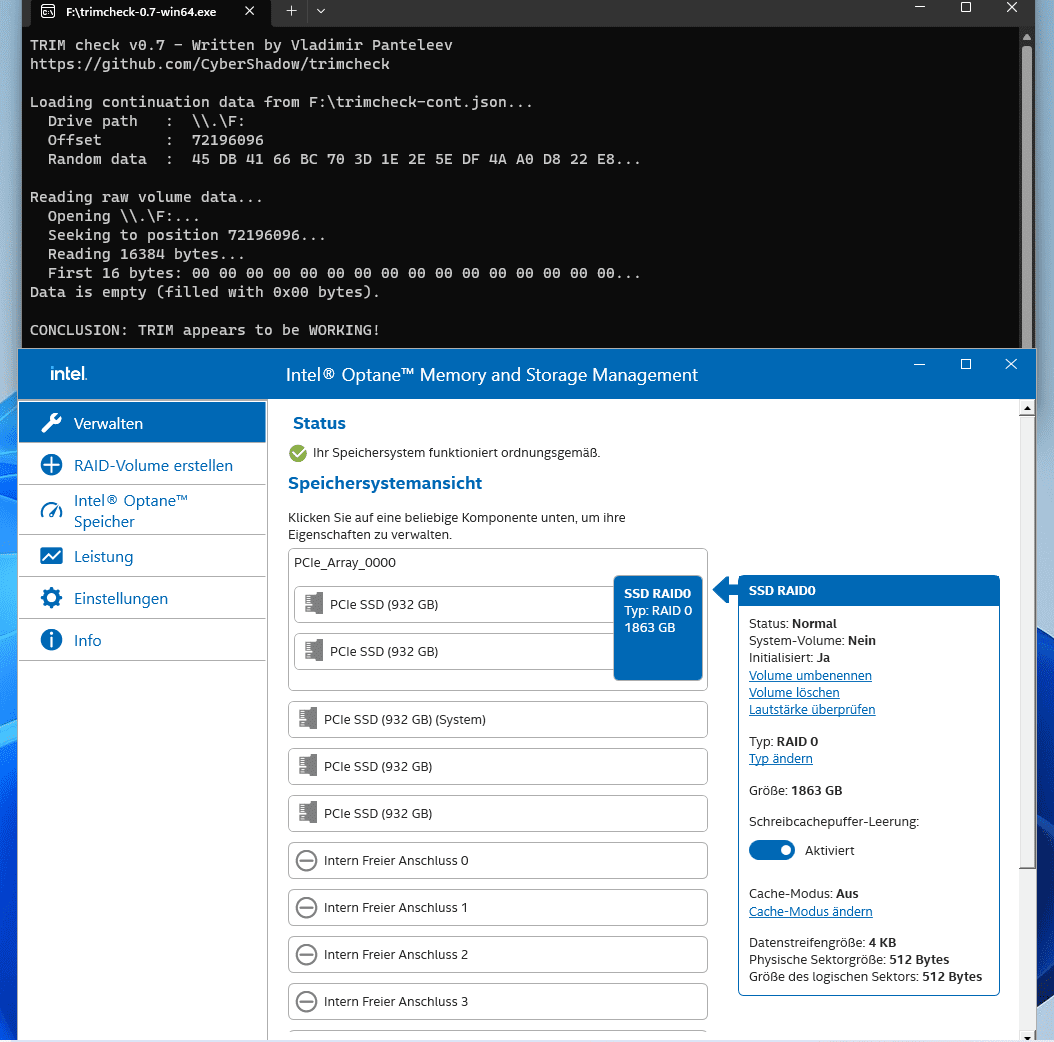Click the Cache-Modus ändern link

tap(811, 911)
